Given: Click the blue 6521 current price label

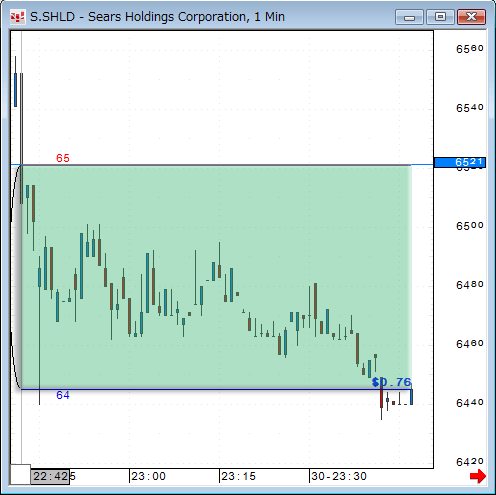Looking at the screenshot, I should 460,162.
